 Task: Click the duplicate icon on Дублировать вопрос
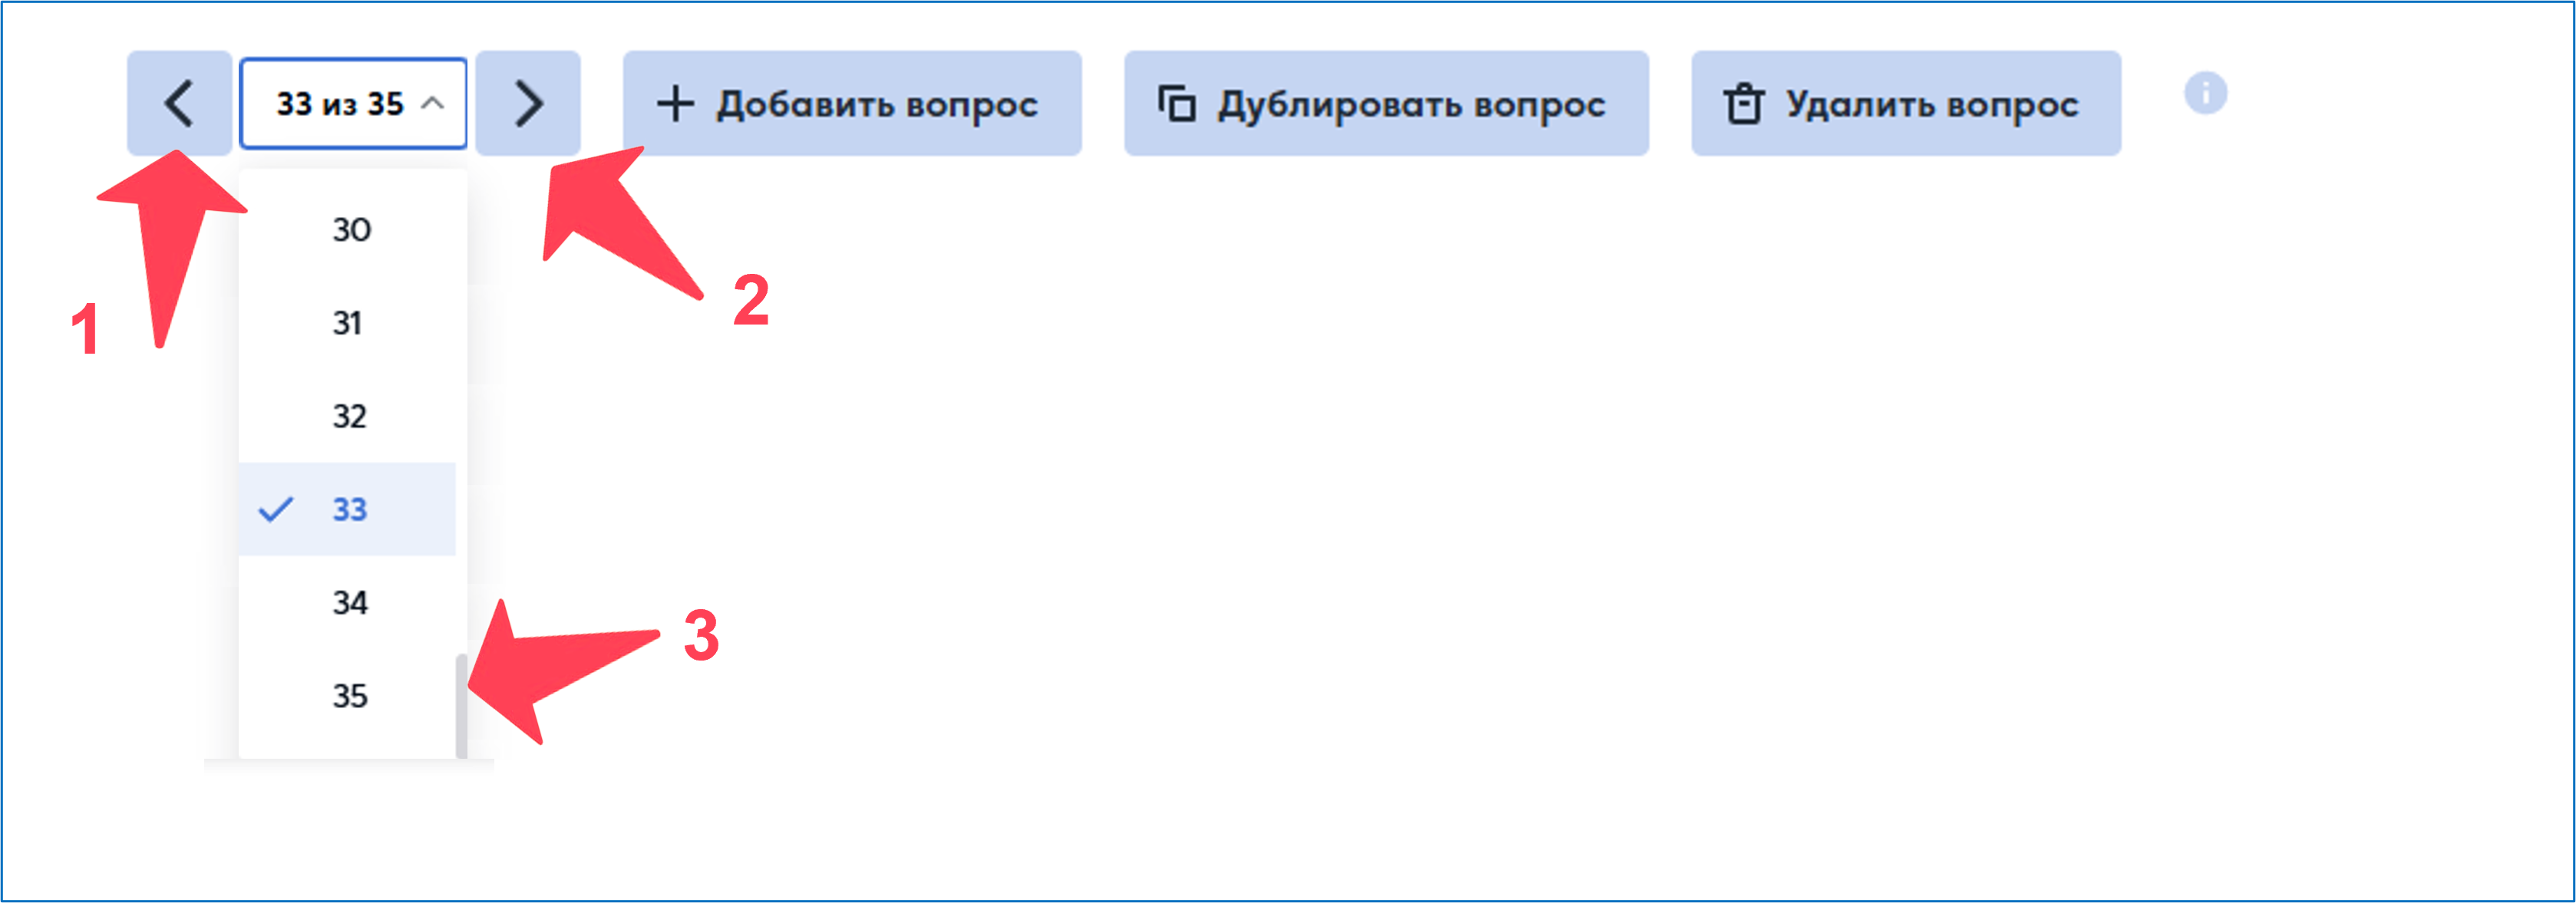click(1177, 104)
